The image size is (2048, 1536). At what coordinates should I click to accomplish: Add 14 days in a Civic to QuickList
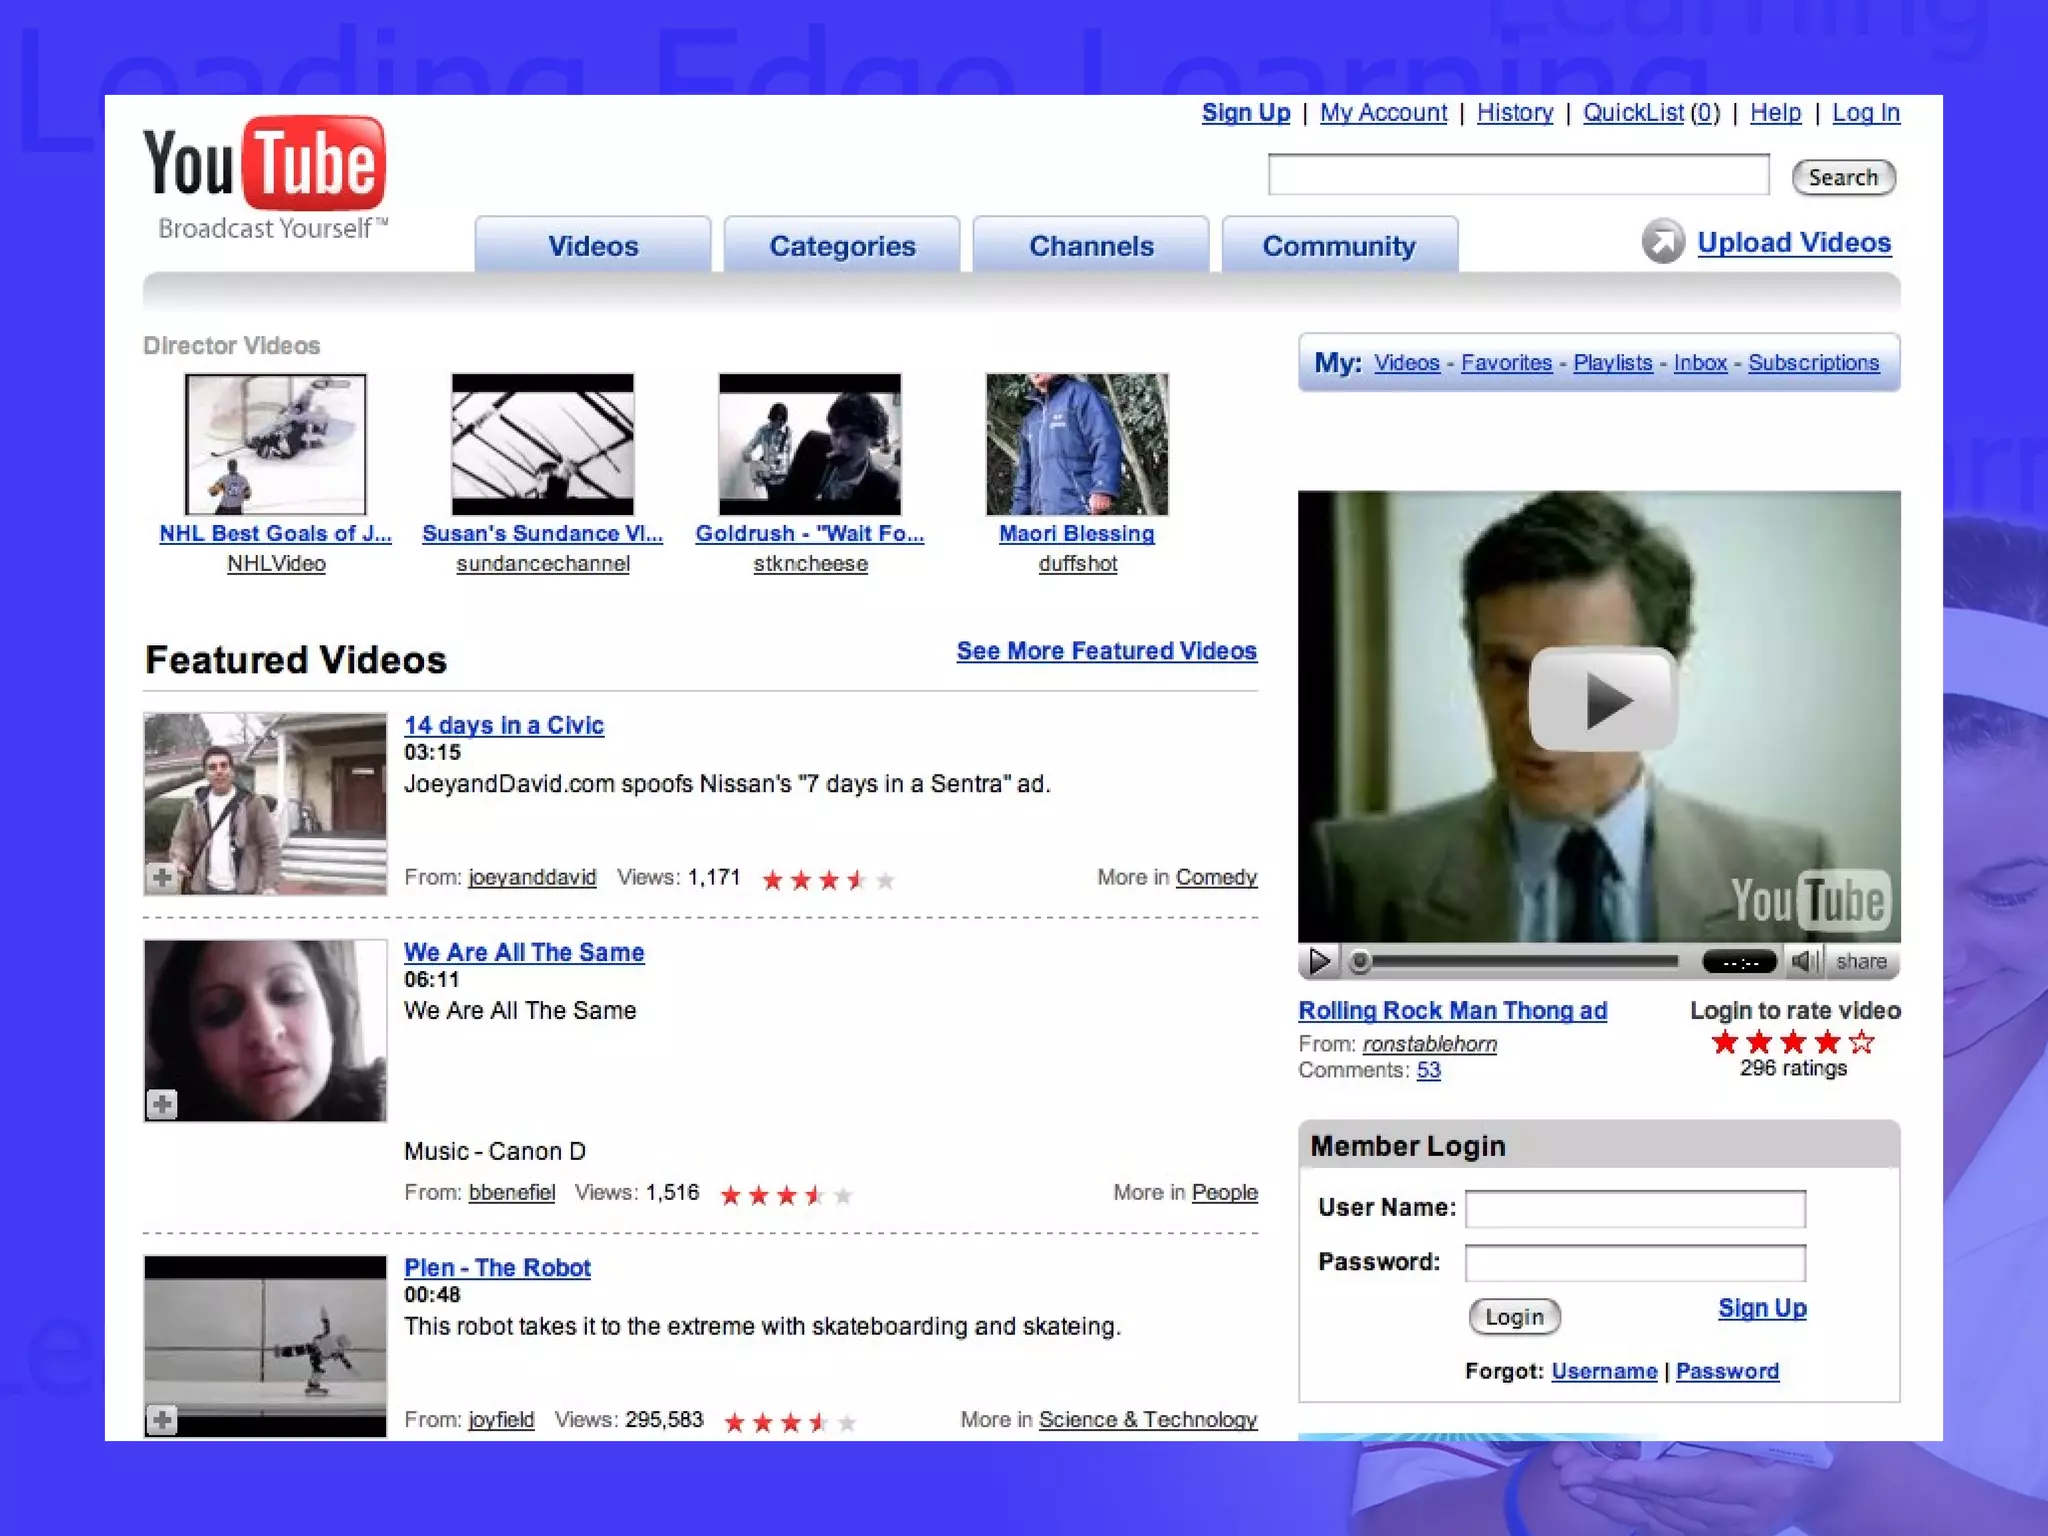click(162, 878)
